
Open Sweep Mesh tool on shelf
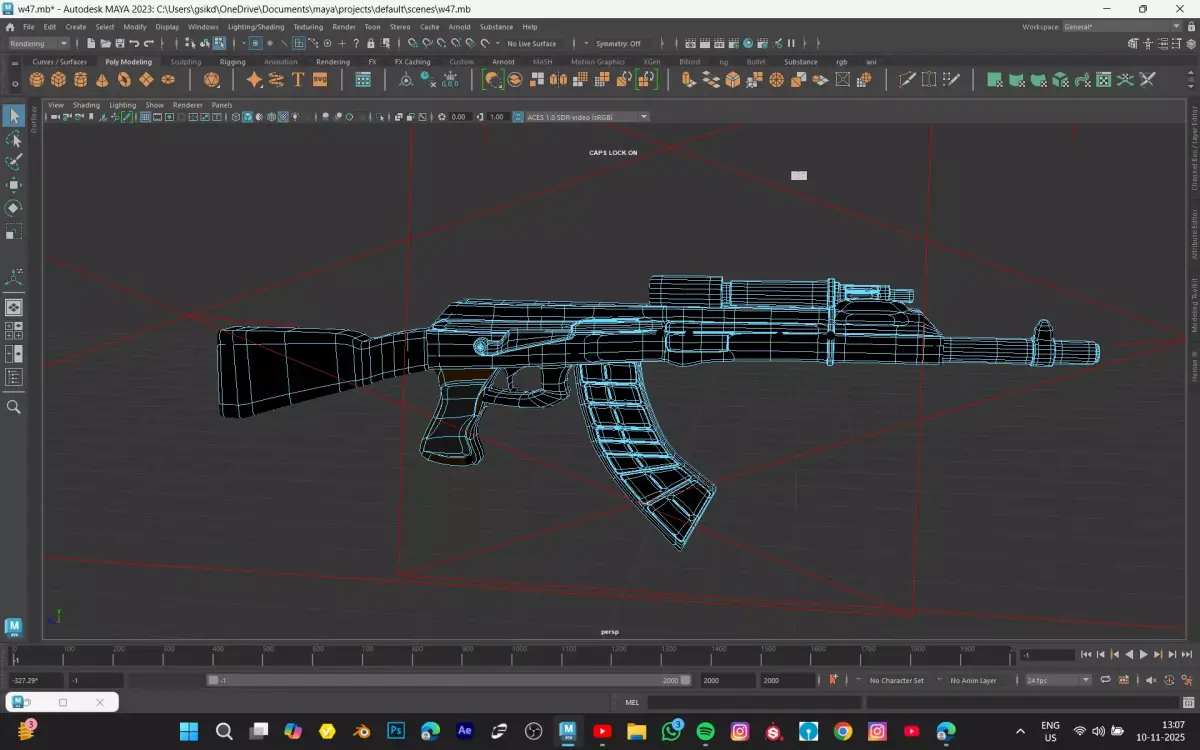(276, 80)
